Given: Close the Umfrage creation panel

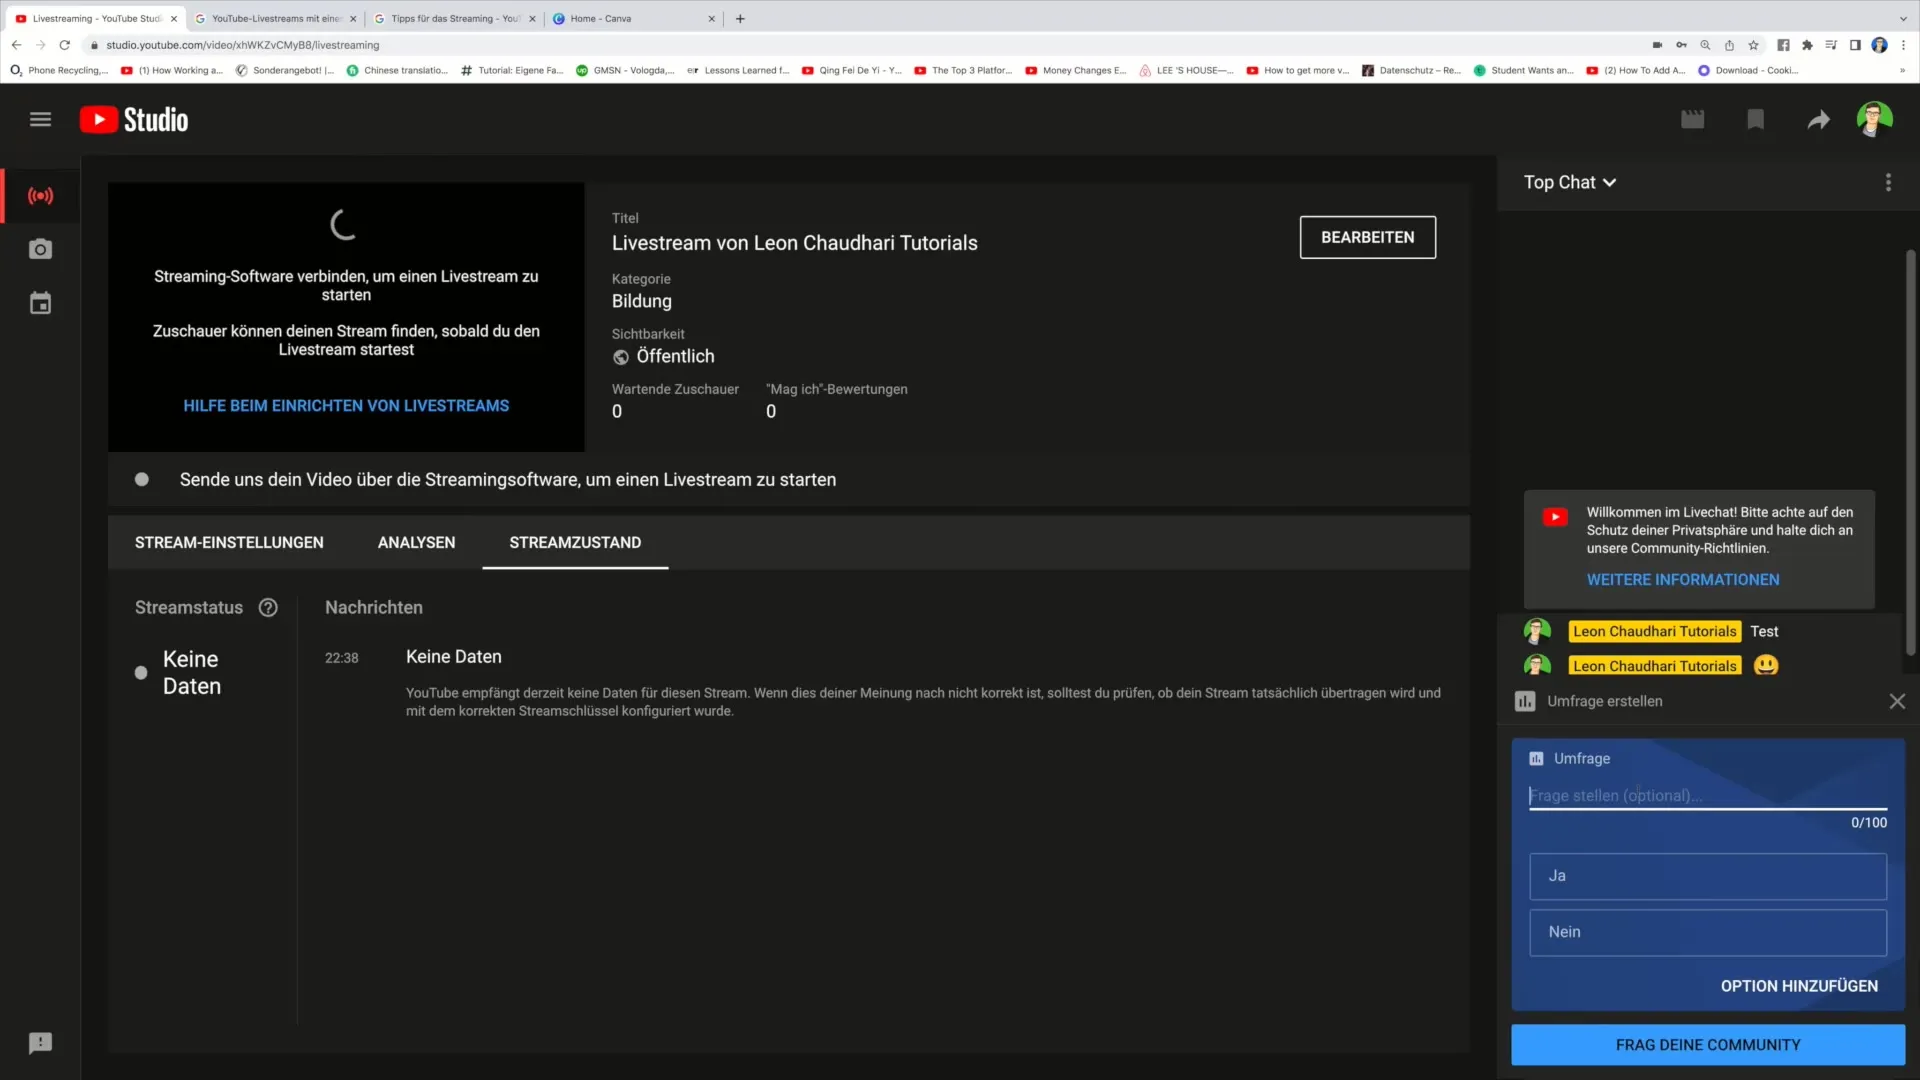Looking at the screenshot, I should click(1896, 700).
